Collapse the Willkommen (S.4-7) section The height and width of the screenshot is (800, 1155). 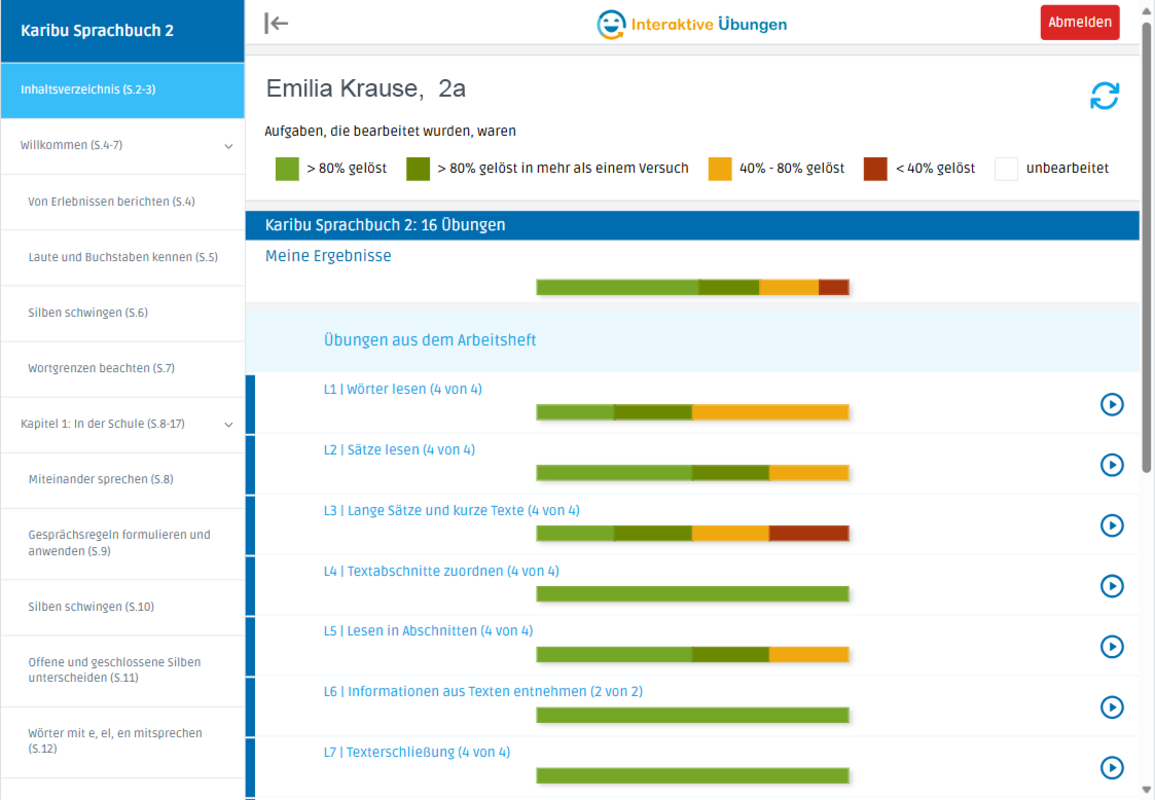click(x=228, y=146)
